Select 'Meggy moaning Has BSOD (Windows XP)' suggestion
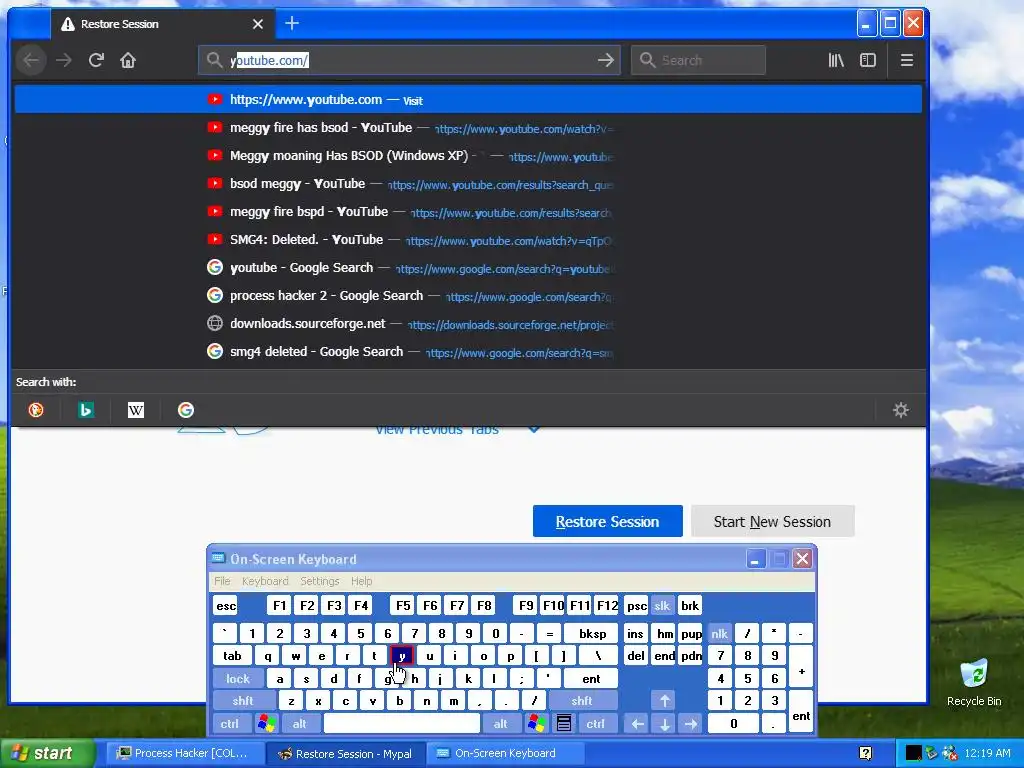Screen dimensions: 1024x768 [468, 155]
